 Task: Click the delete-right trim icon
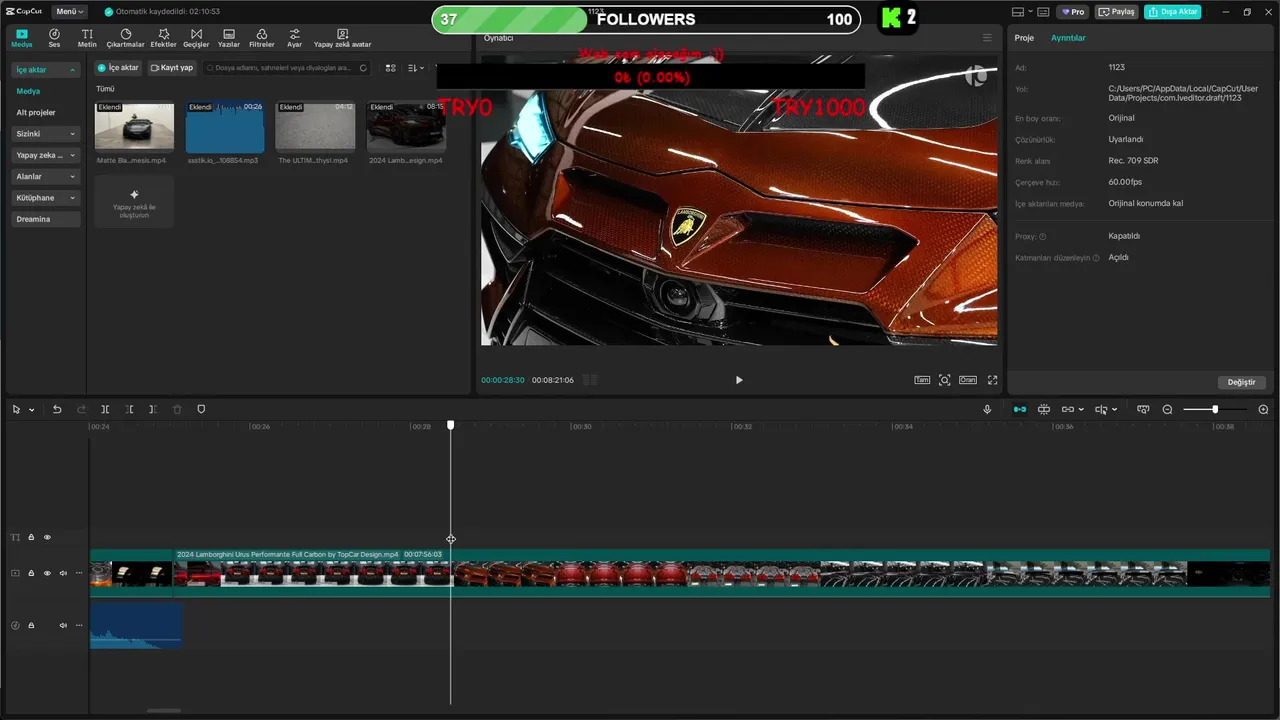point(153,409)
